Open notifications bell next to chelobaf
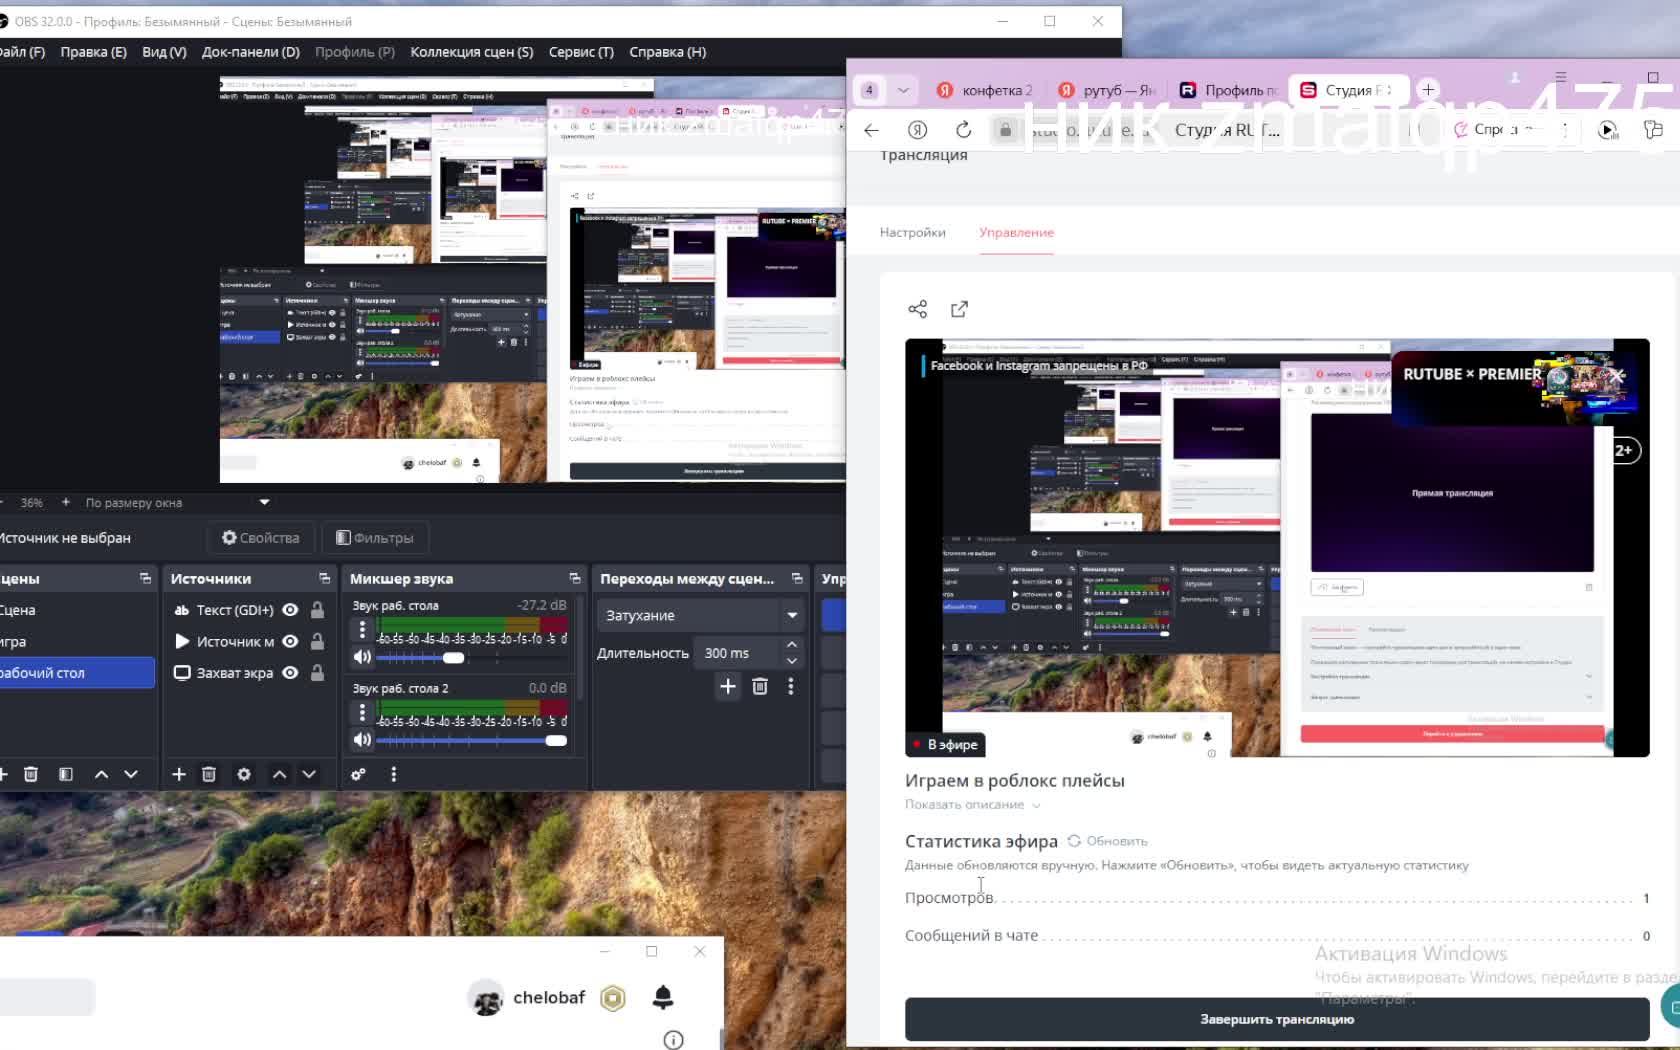Image resolution: width=1680 pixels, height=1050 pixels. click(663, 997)
